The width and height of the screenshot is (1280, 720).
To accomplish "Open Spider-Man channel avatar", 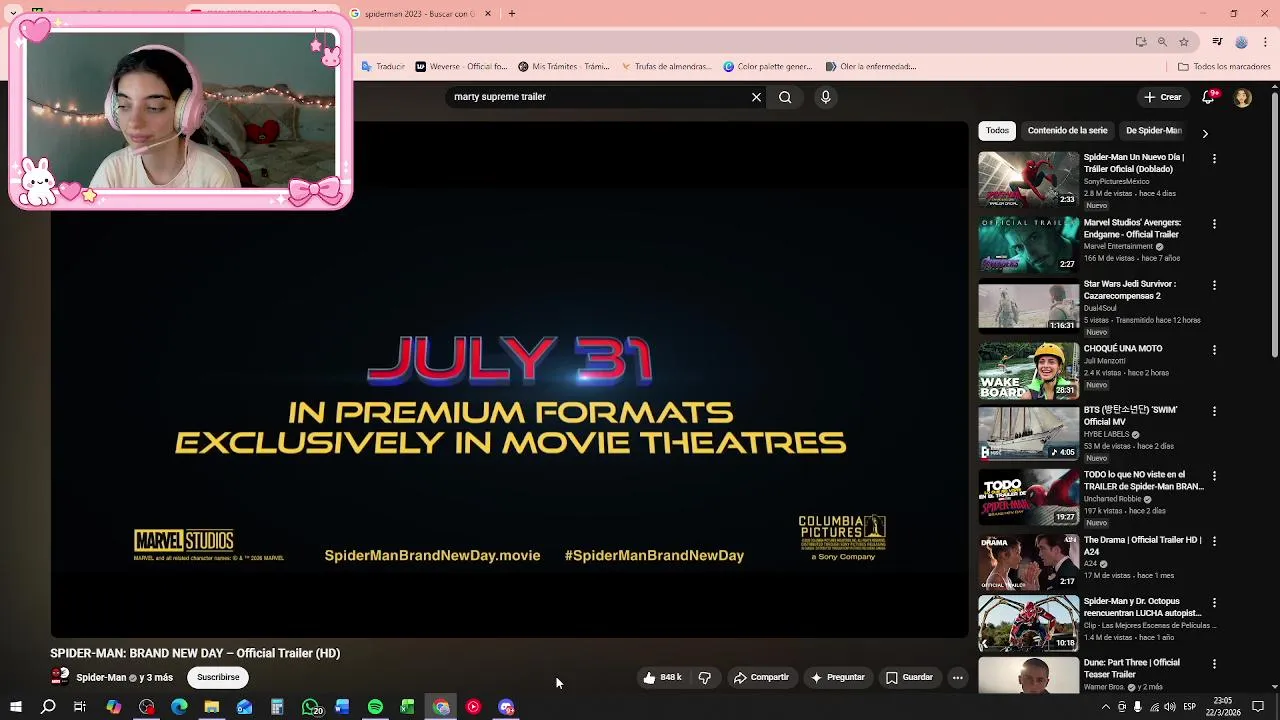I will [60, 677].
